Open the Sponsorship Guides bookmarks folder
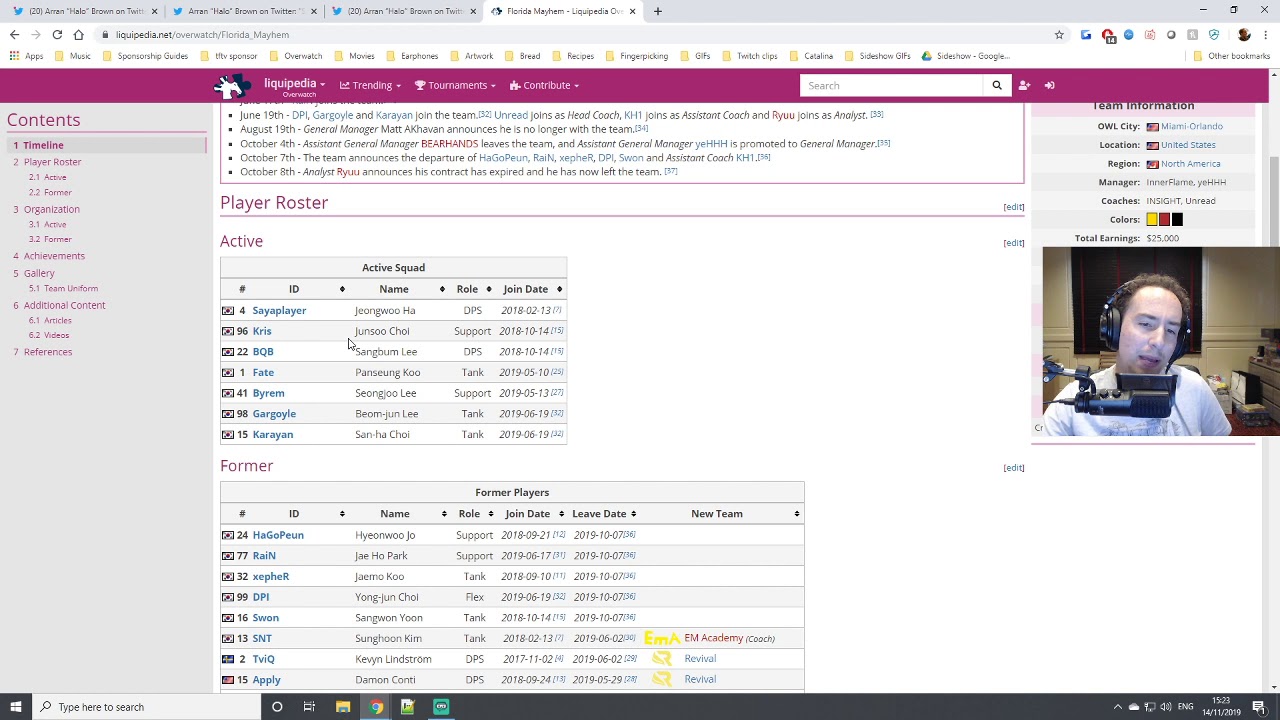 click(144, 56)
